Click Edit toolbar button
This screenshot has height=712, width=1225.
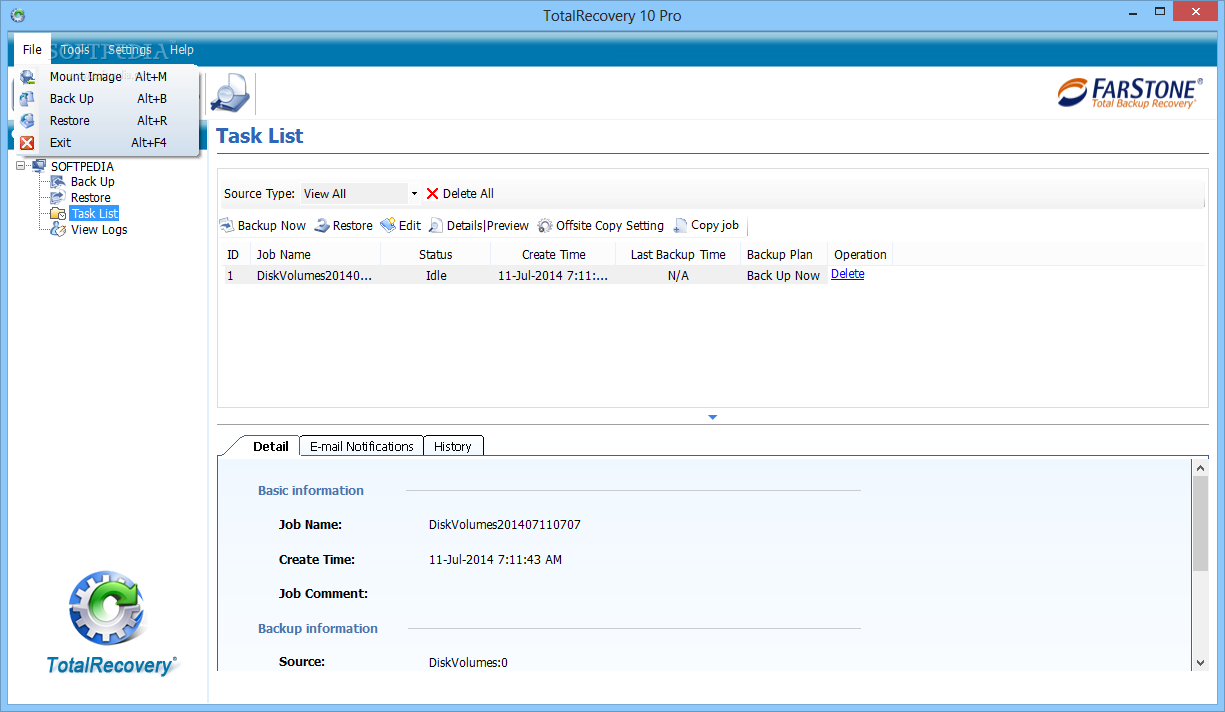(401, 226)
